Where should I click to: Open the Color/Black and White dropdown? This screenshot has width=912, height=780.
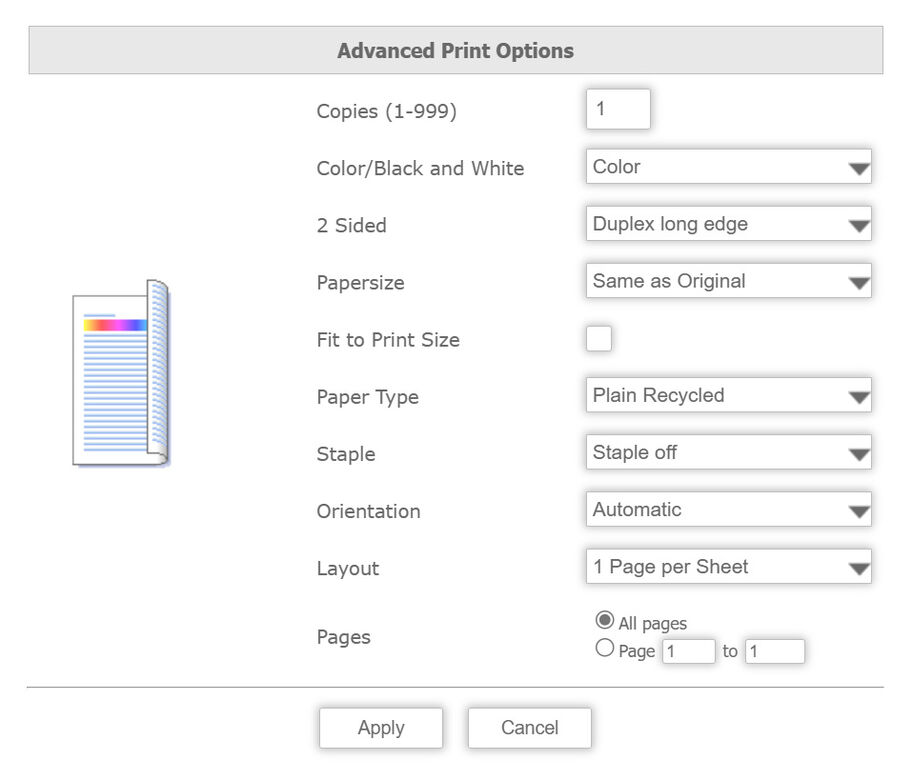click(728, 167)
